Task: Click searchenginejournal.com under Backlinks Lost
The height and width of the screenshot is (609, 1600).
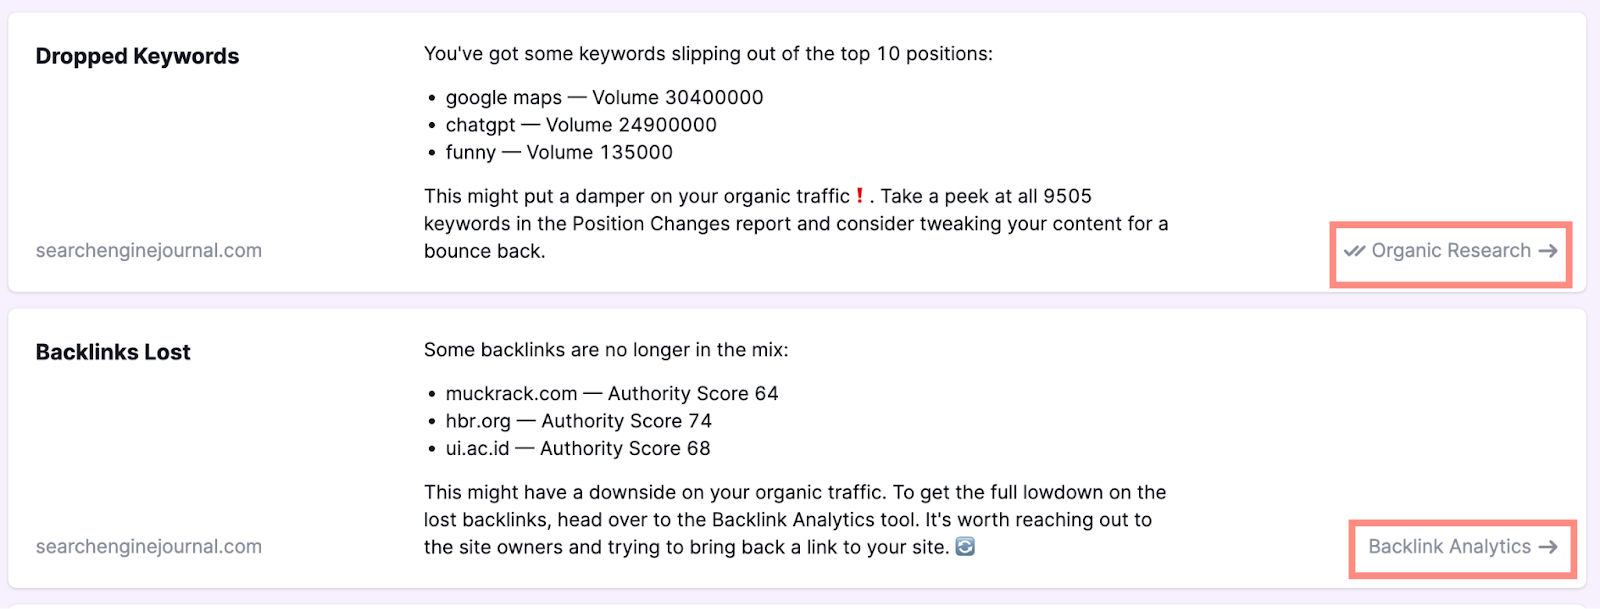Action: tap(149, 547)
